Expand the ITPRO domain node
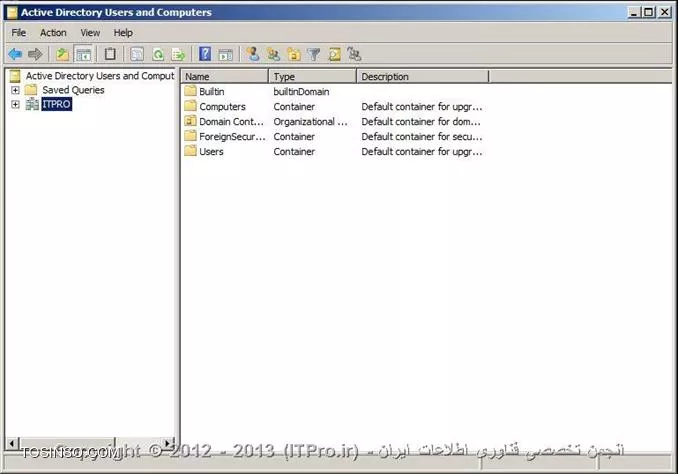 [x=15, y=104]
